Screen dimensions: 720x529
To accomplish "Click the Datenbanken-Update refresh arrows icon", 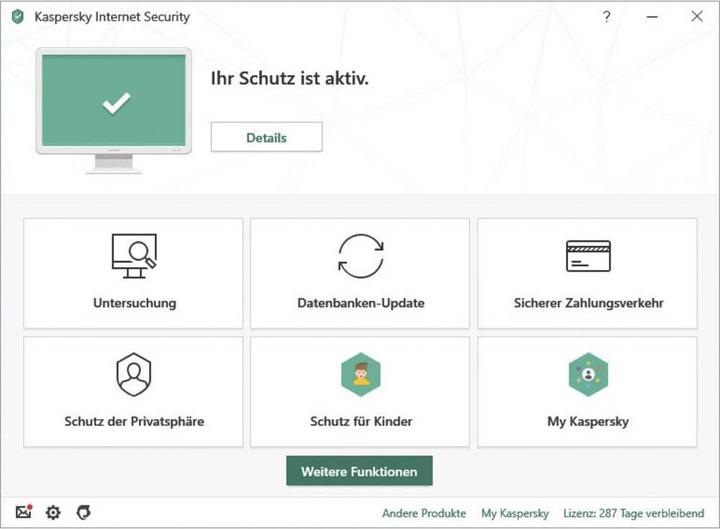I will pos(361,256).
